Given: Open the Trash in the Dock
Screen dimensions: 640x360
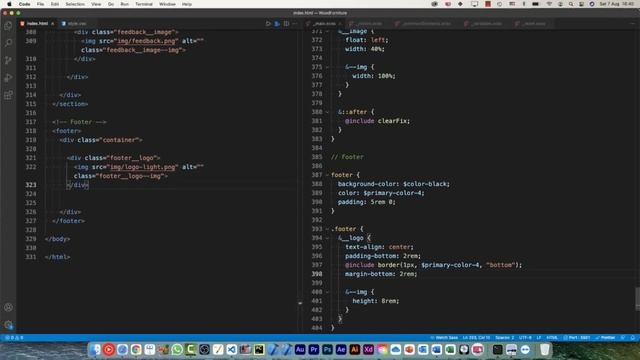Looking at the screenshot, I should tap(544, 349).
